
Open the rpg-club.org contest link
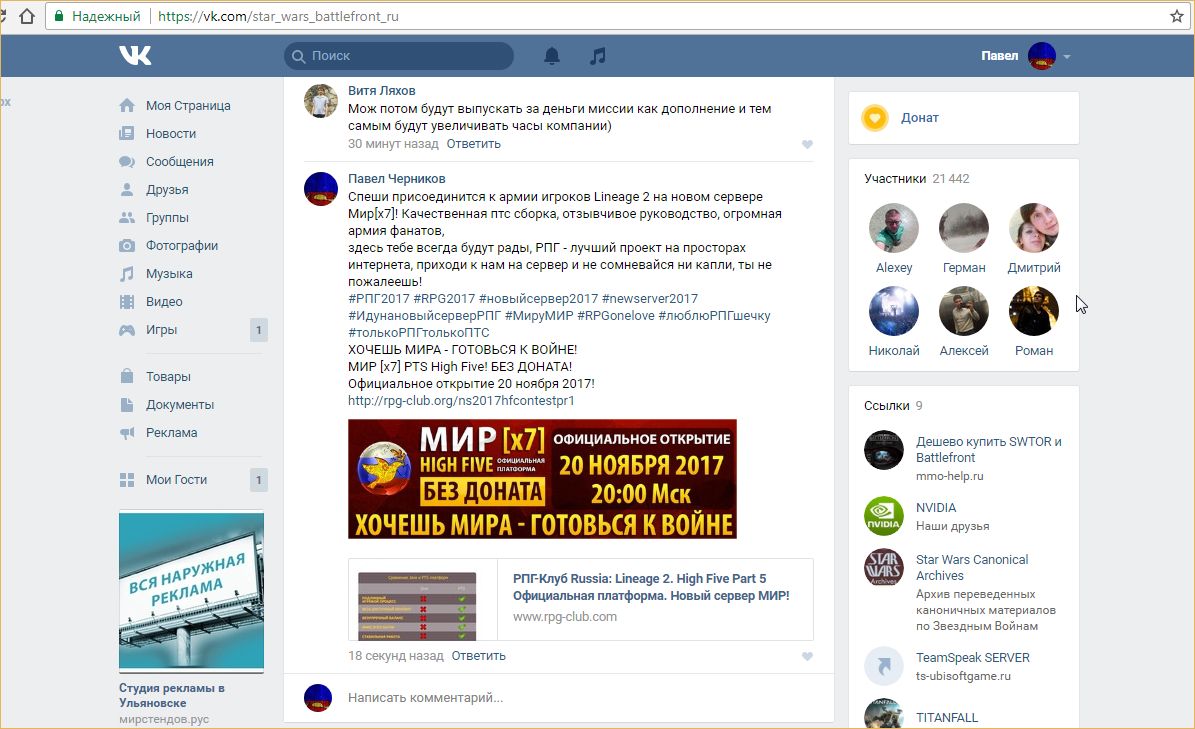pos(461,401)
